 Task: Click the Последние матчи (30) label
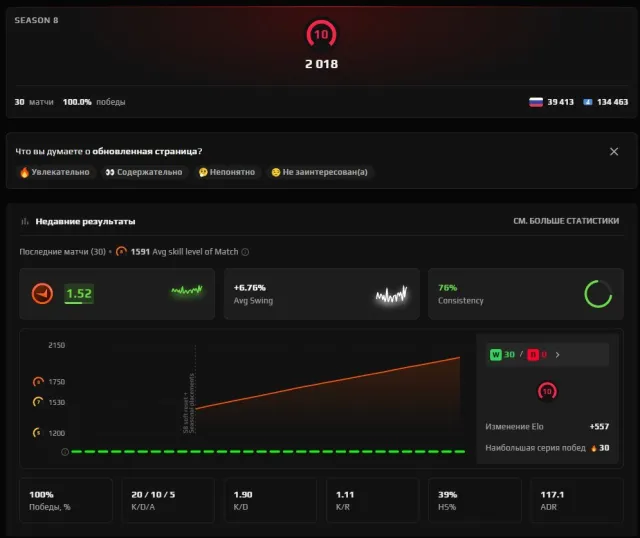62,252
